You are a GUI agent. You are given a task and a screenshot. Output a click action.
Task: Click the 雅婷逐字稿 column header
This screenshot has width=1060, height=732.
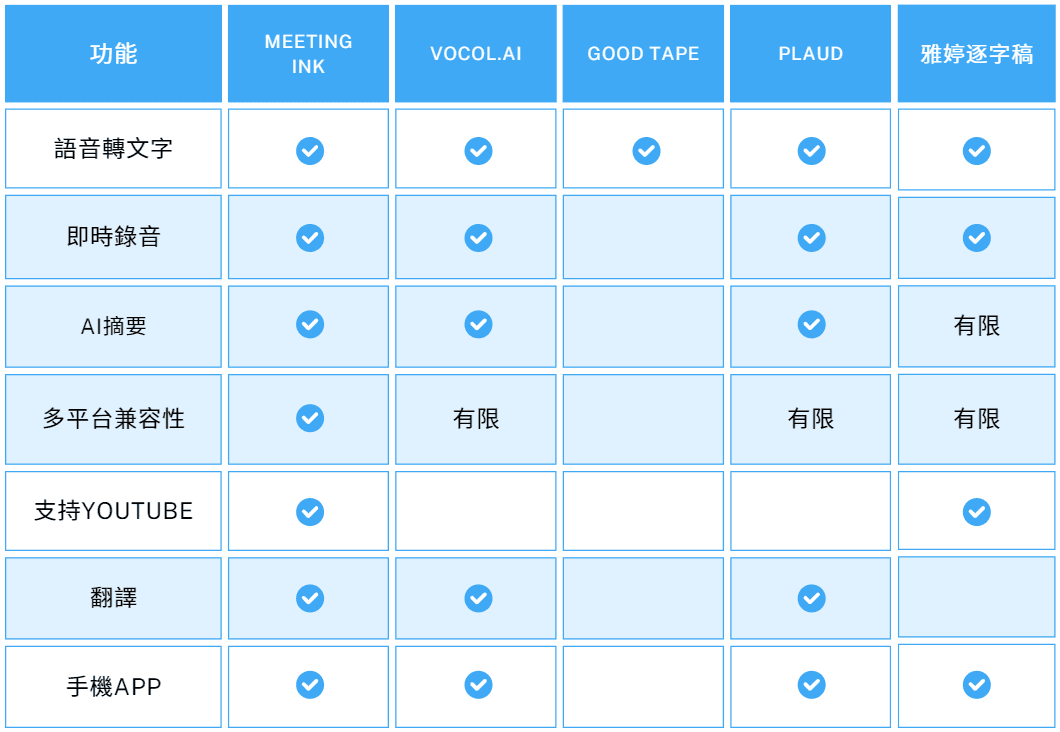pyautogui.click(x=976, y=54)
